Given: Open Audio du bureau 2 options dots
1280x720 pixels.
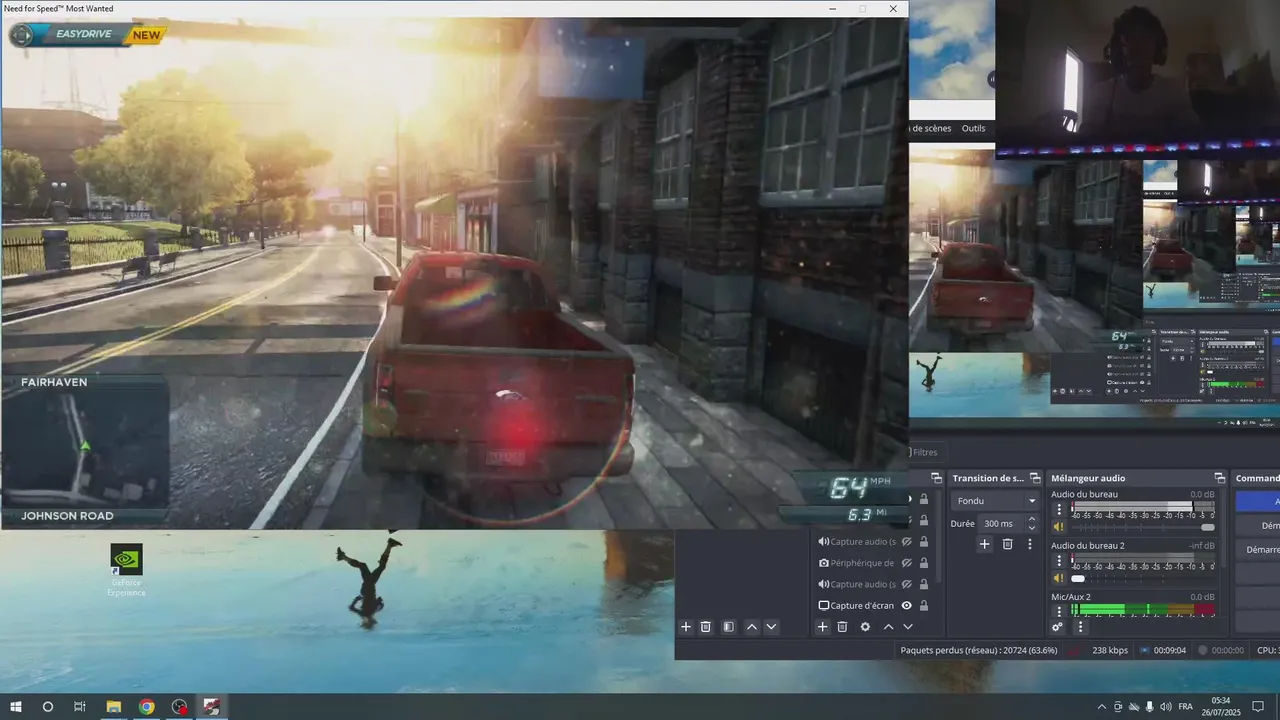Looking at the screenshot, I should (x=1059, y=561).
